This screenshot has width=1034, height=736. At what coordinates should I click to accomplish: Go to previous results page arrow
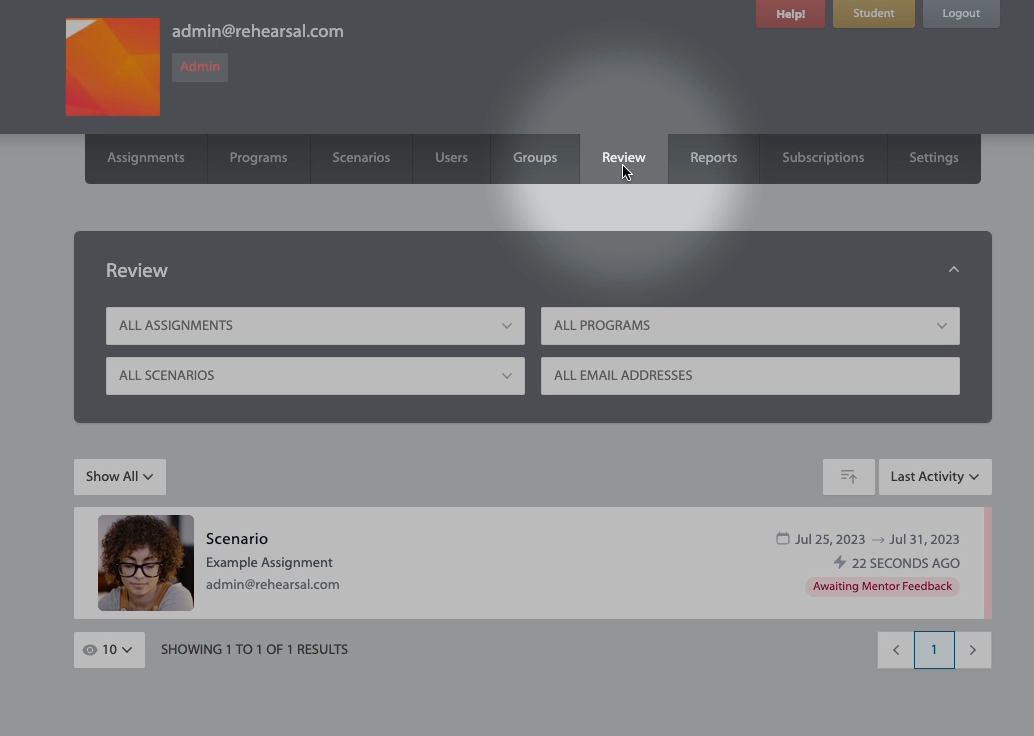point(895,650)
